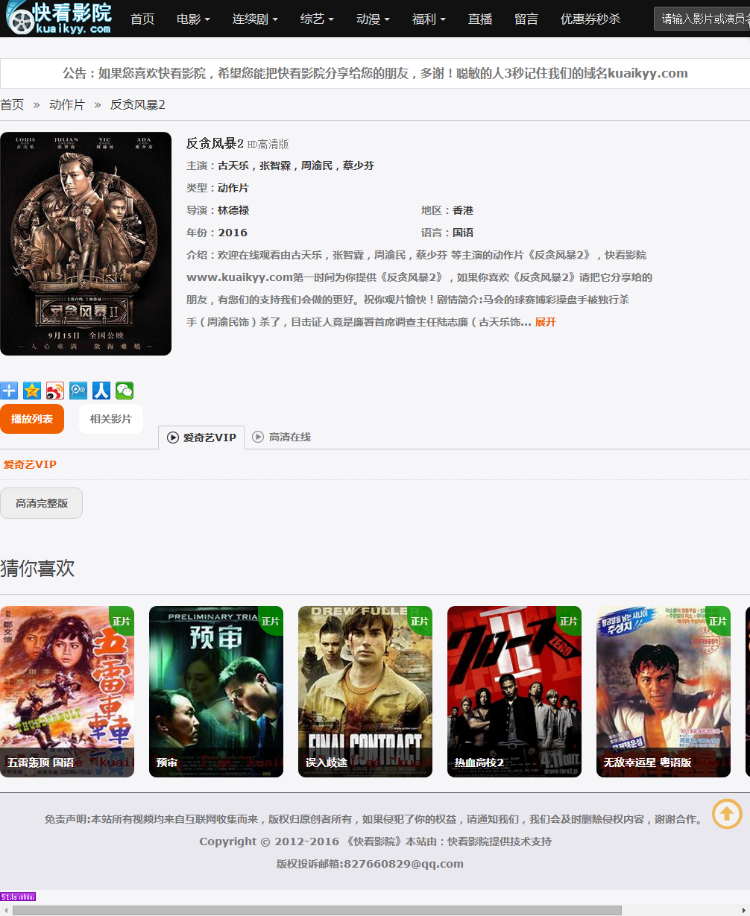Click language link 国语
The width and height of the screenshot is (750, 916).
pyautogui.click(x=463, y=233)
